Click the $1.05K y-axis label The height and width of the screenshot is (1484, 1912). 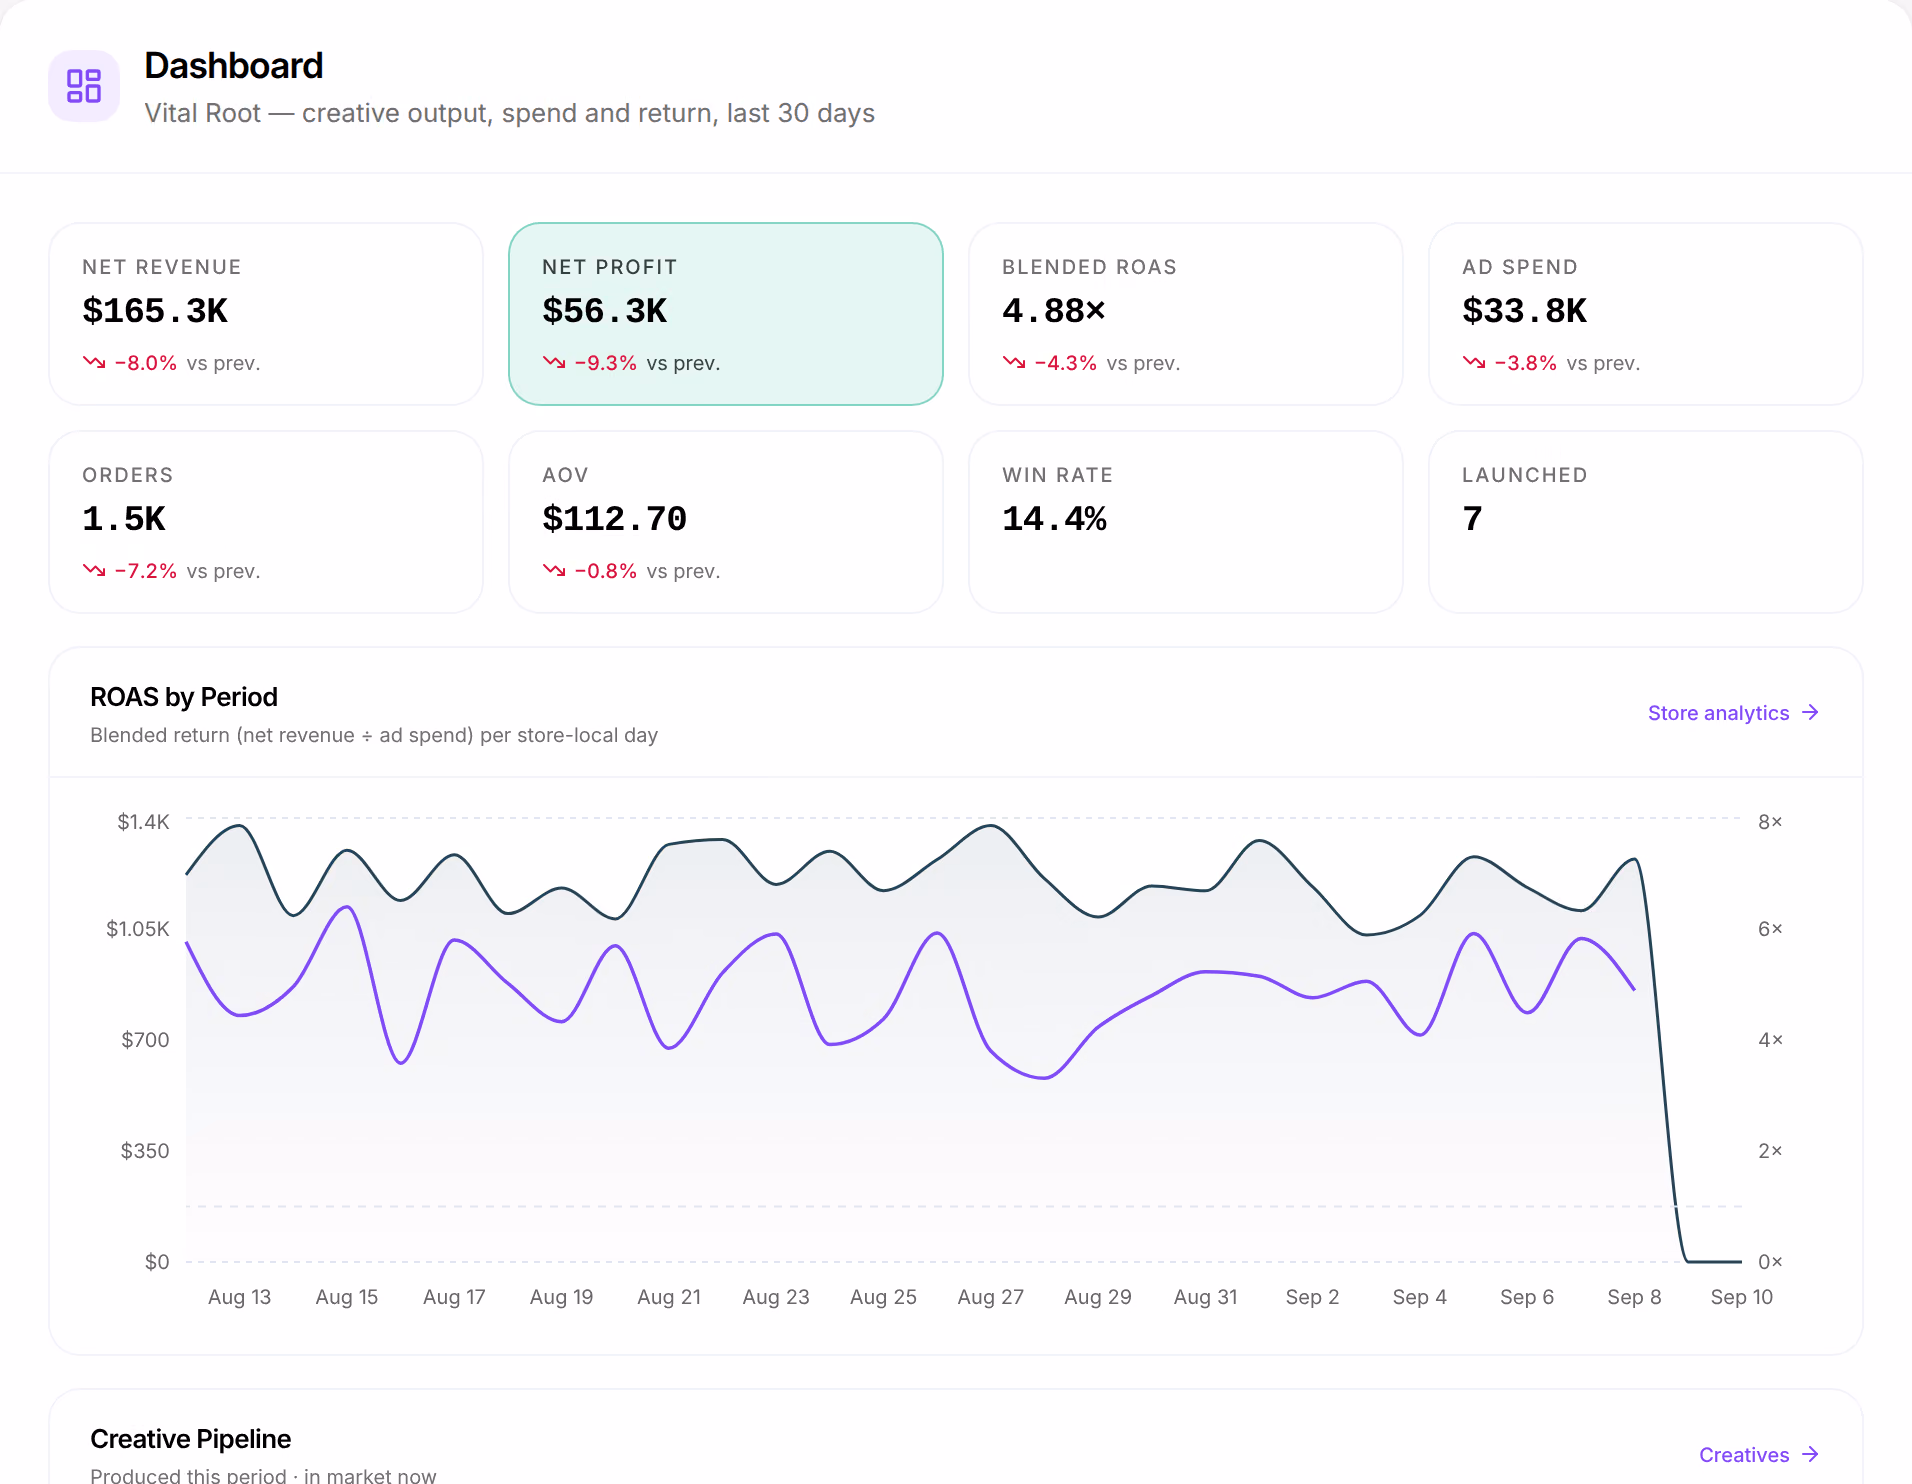(138, 929)
